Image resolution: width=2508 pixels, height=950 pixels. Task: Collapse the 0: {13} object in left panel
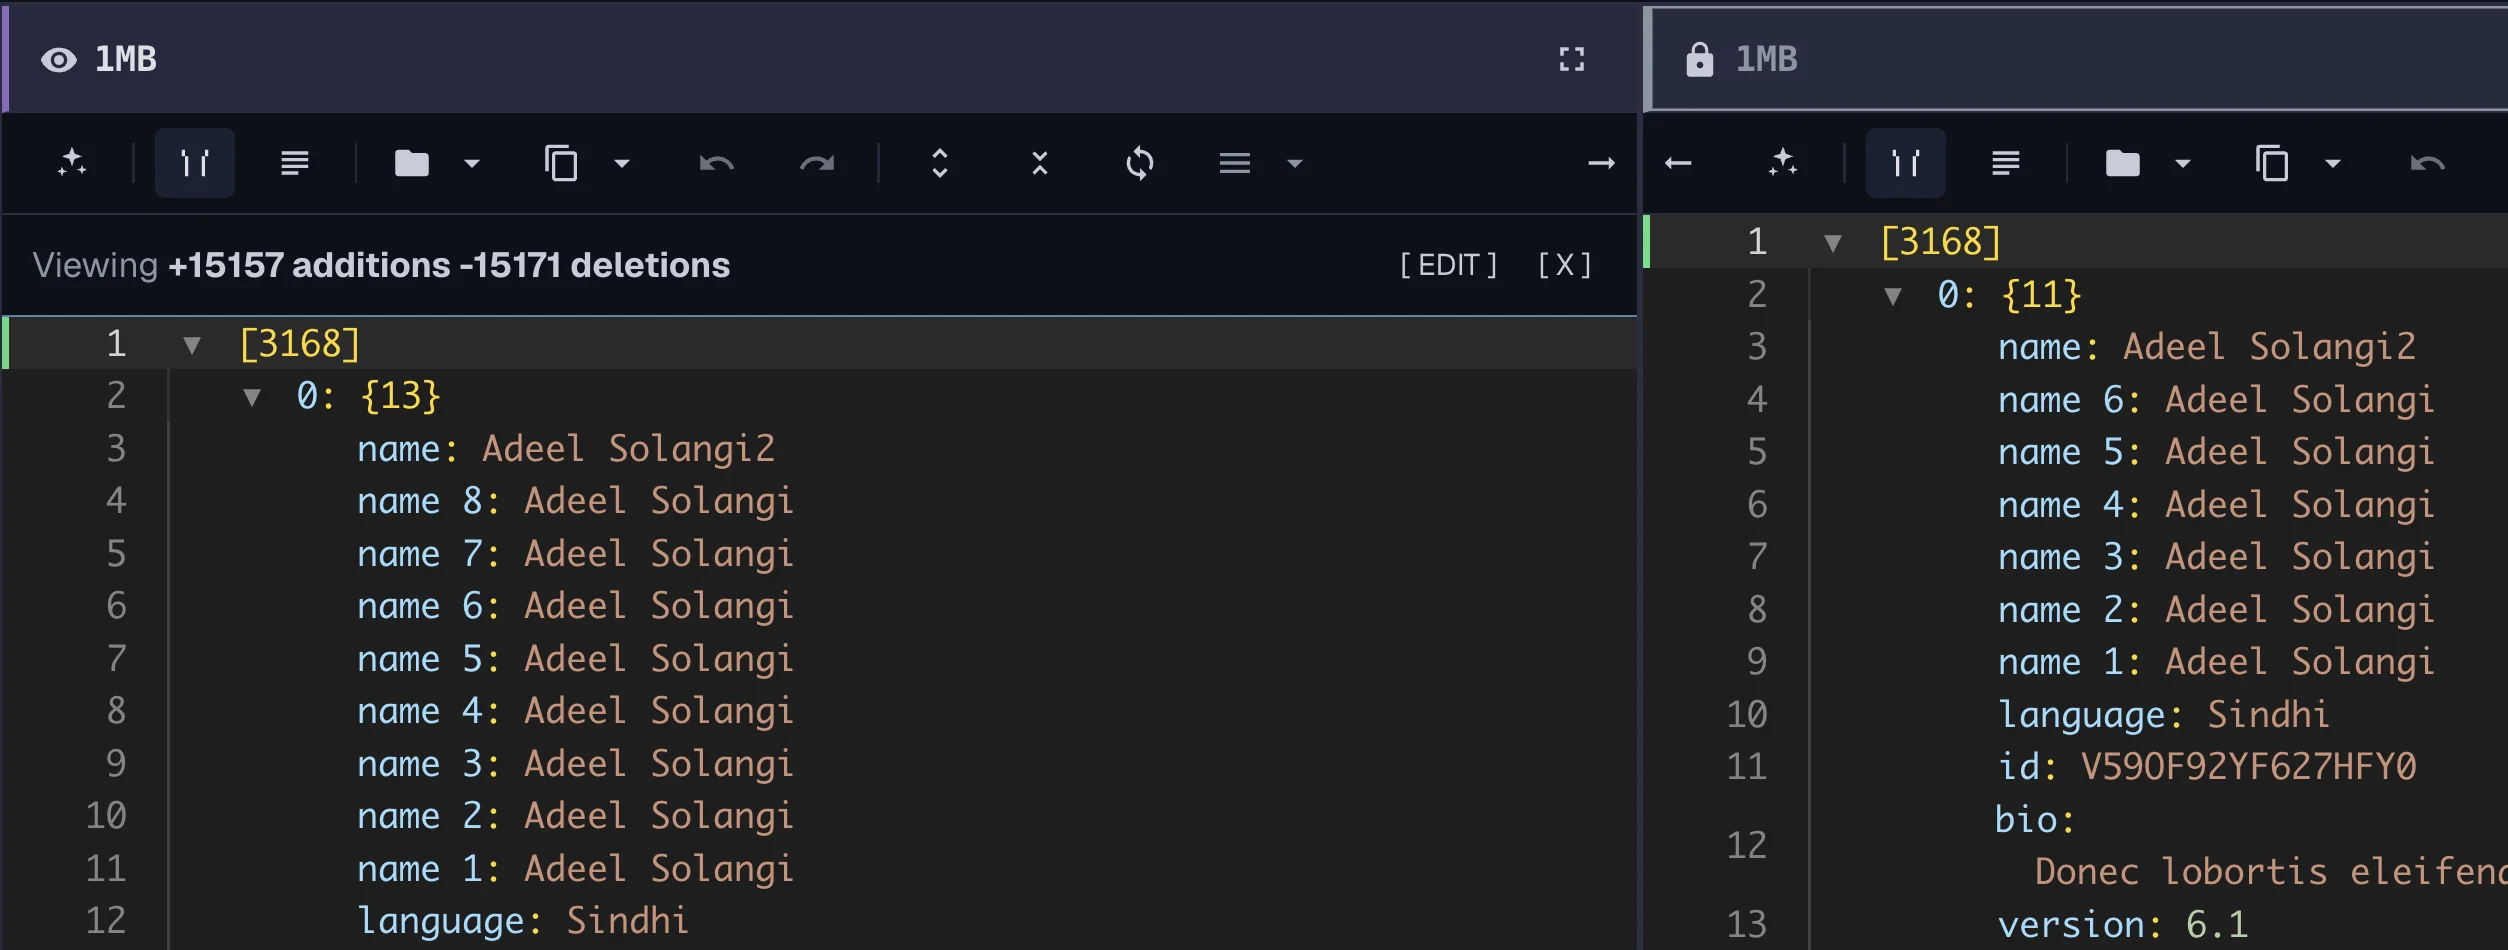point(252,398)
